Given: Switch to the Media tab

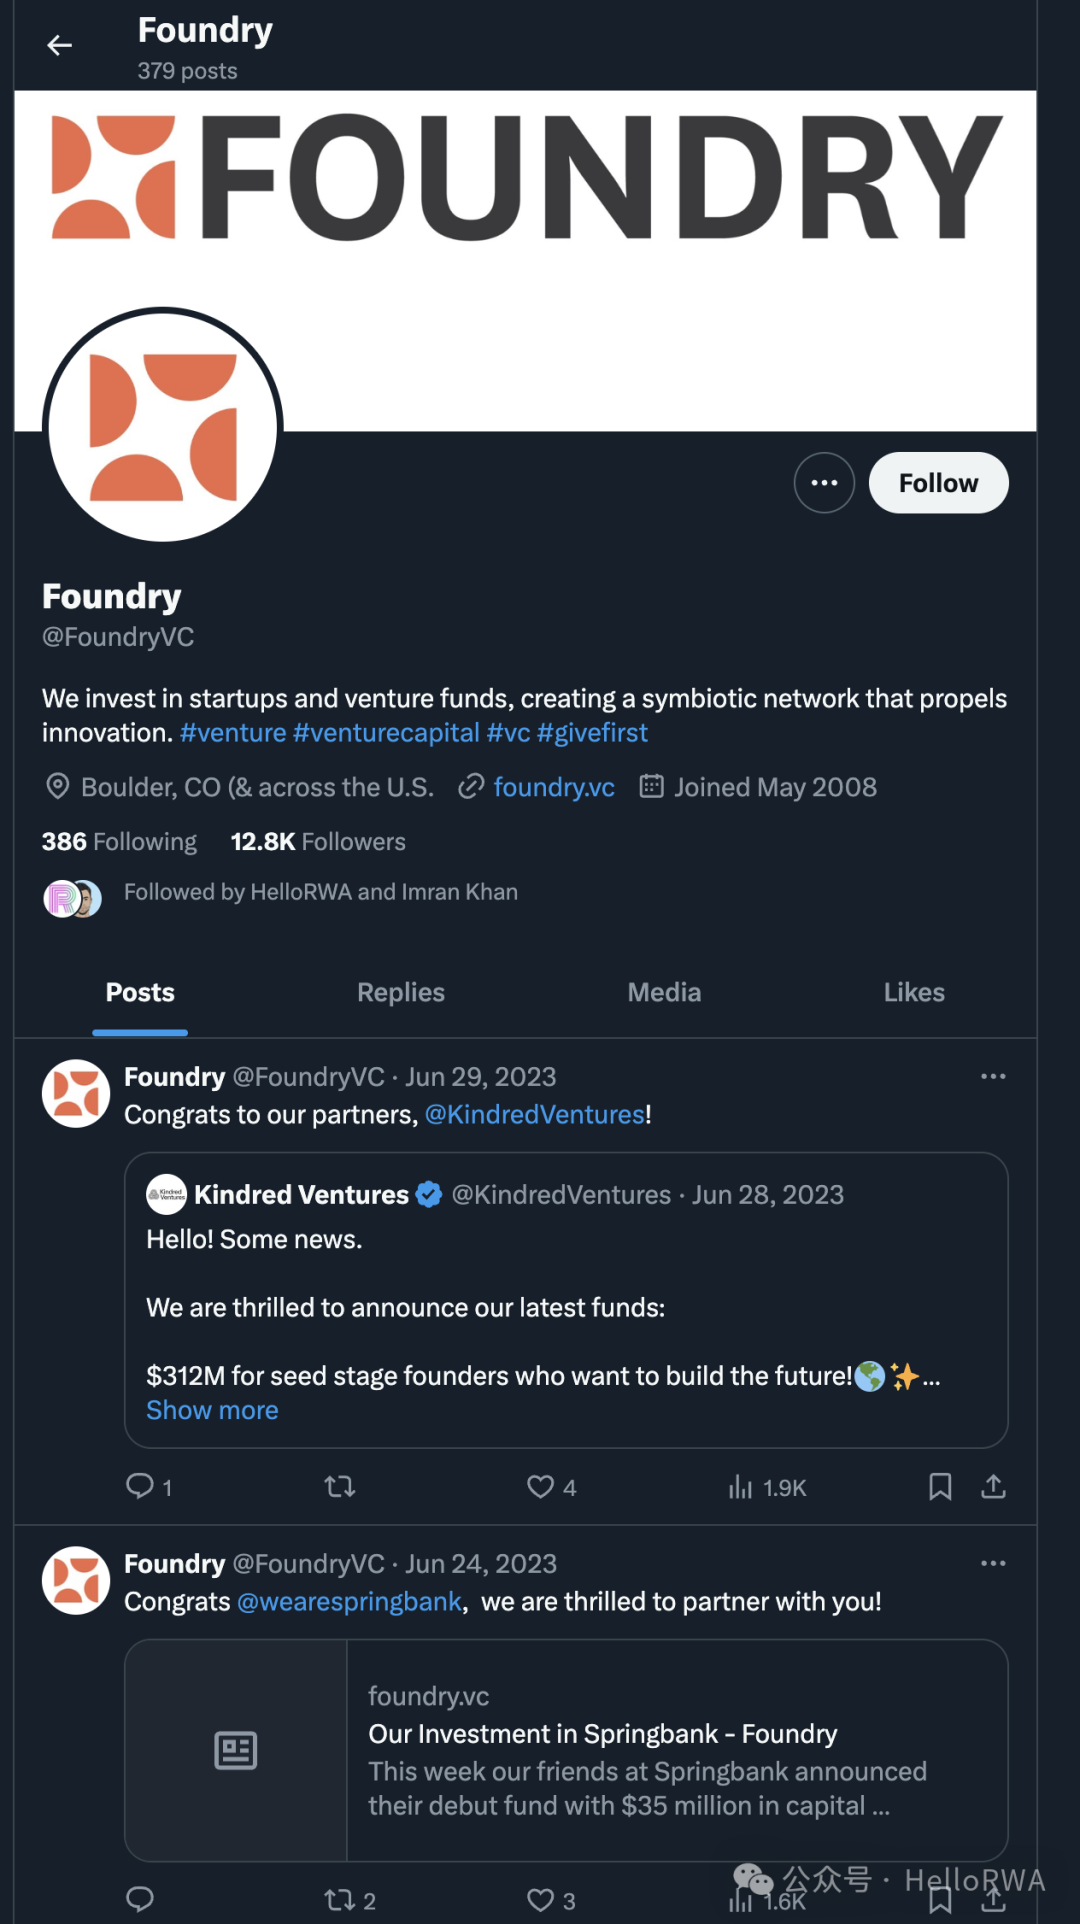Looking at the screenshot, I should click(x=664, y=992).
